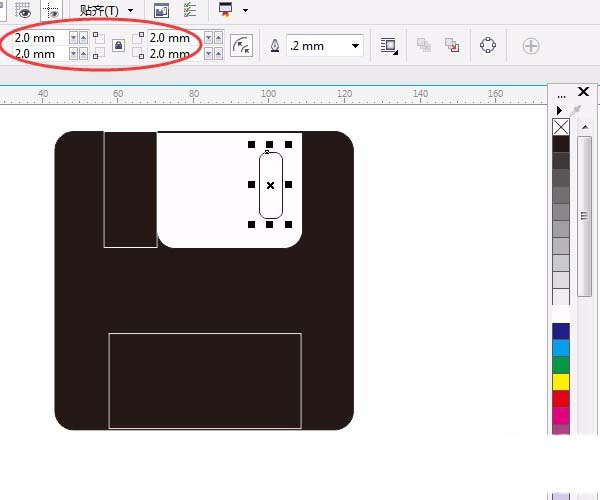The image size is (600, 500).
Task: Close the color palette panel
Action: pos(584,92)
